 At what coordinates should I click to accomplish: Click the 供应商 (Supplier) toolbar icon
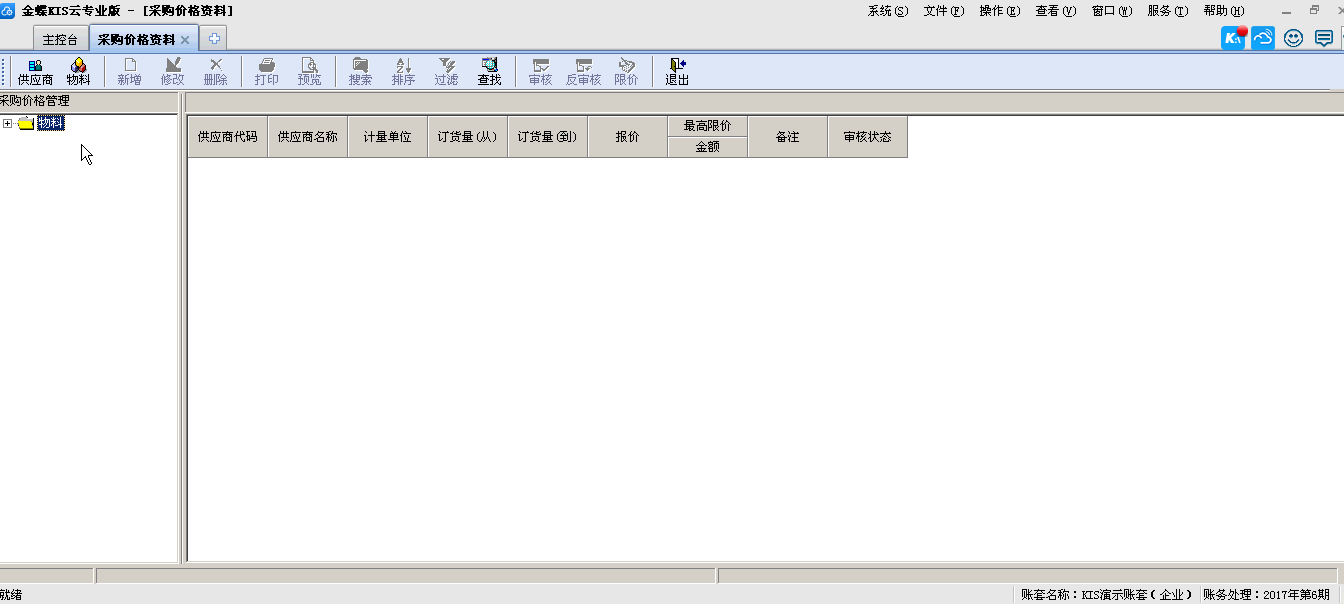coord(35,71)
